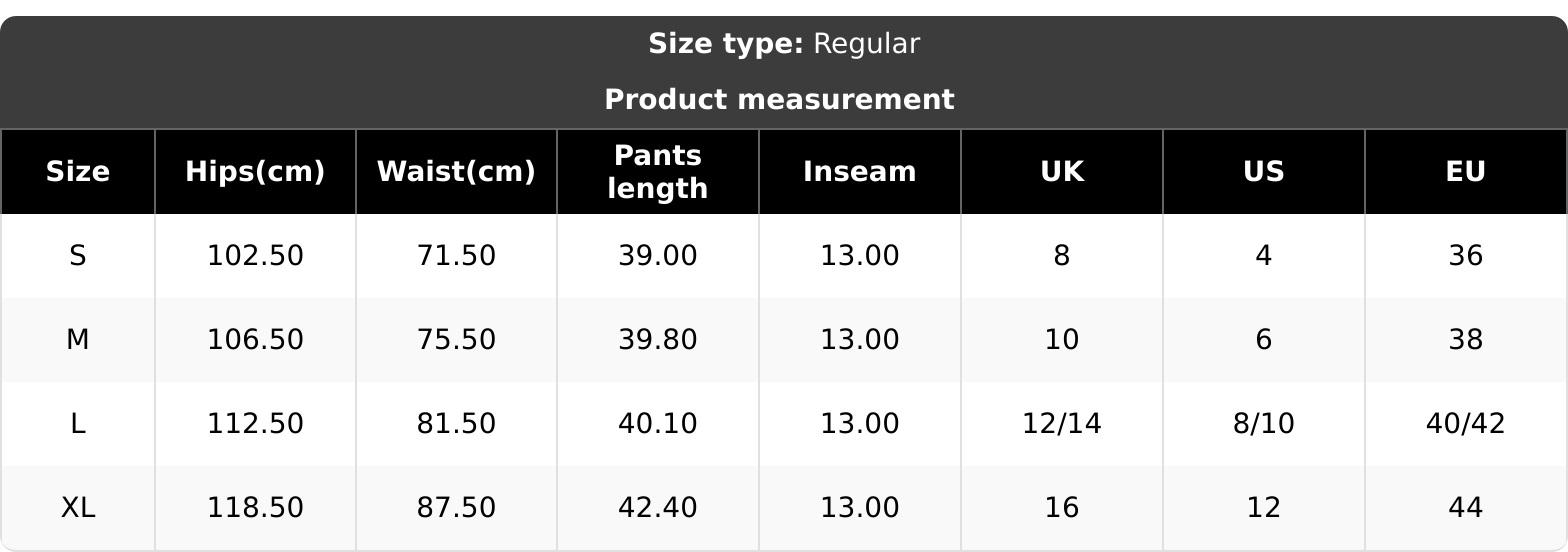Click the Size type: Regular label
Screen dimensions: 1568x552
(x=784, y=44)
